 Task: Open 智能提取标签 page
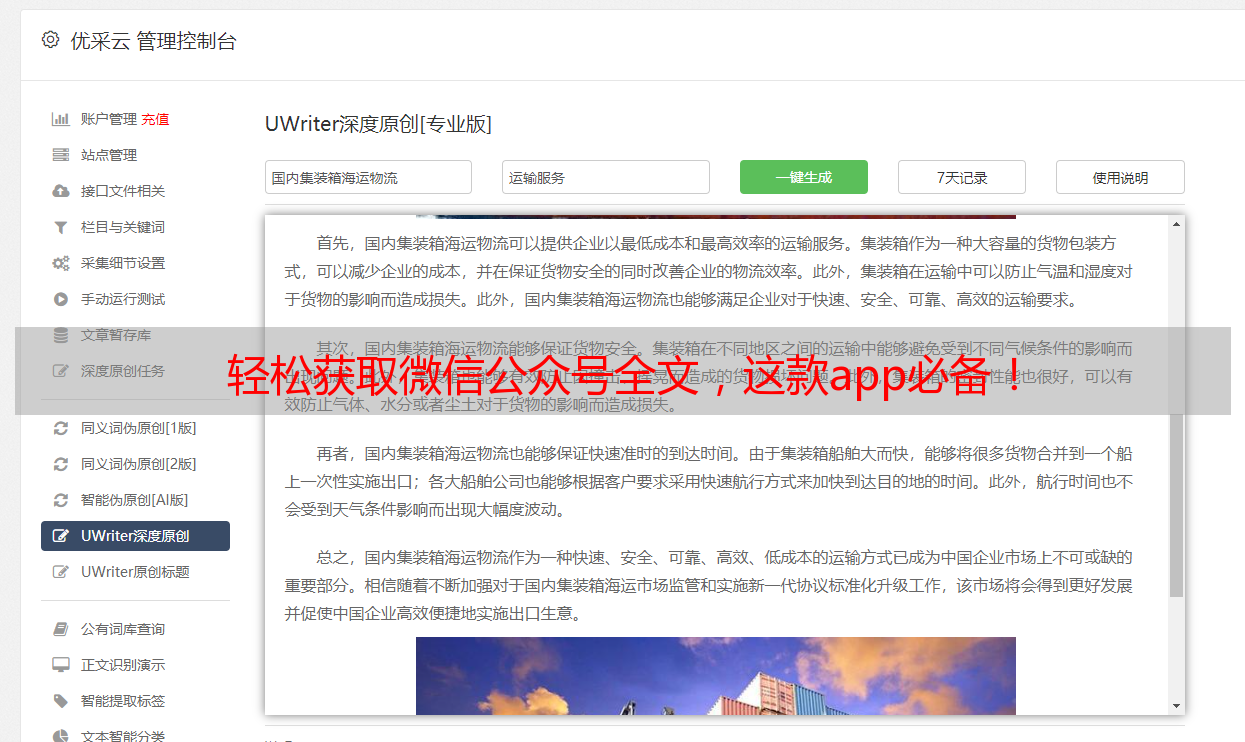(123, 701)
